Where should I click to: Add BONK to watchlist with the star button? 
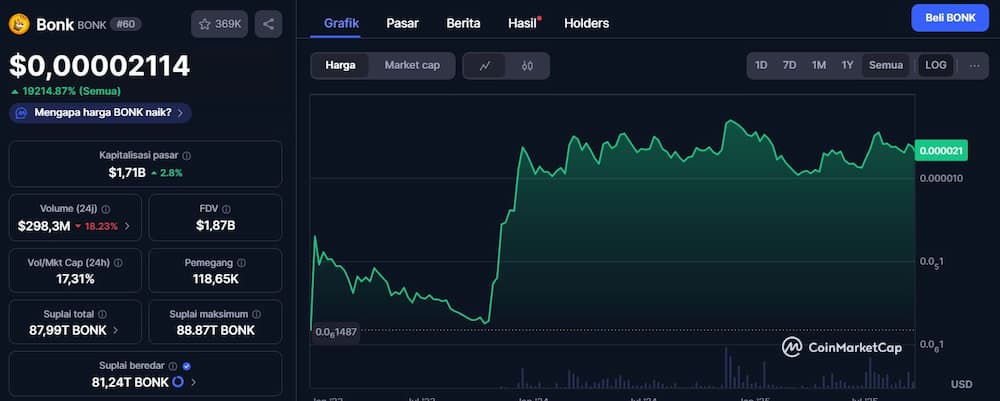tap(219, 24)
